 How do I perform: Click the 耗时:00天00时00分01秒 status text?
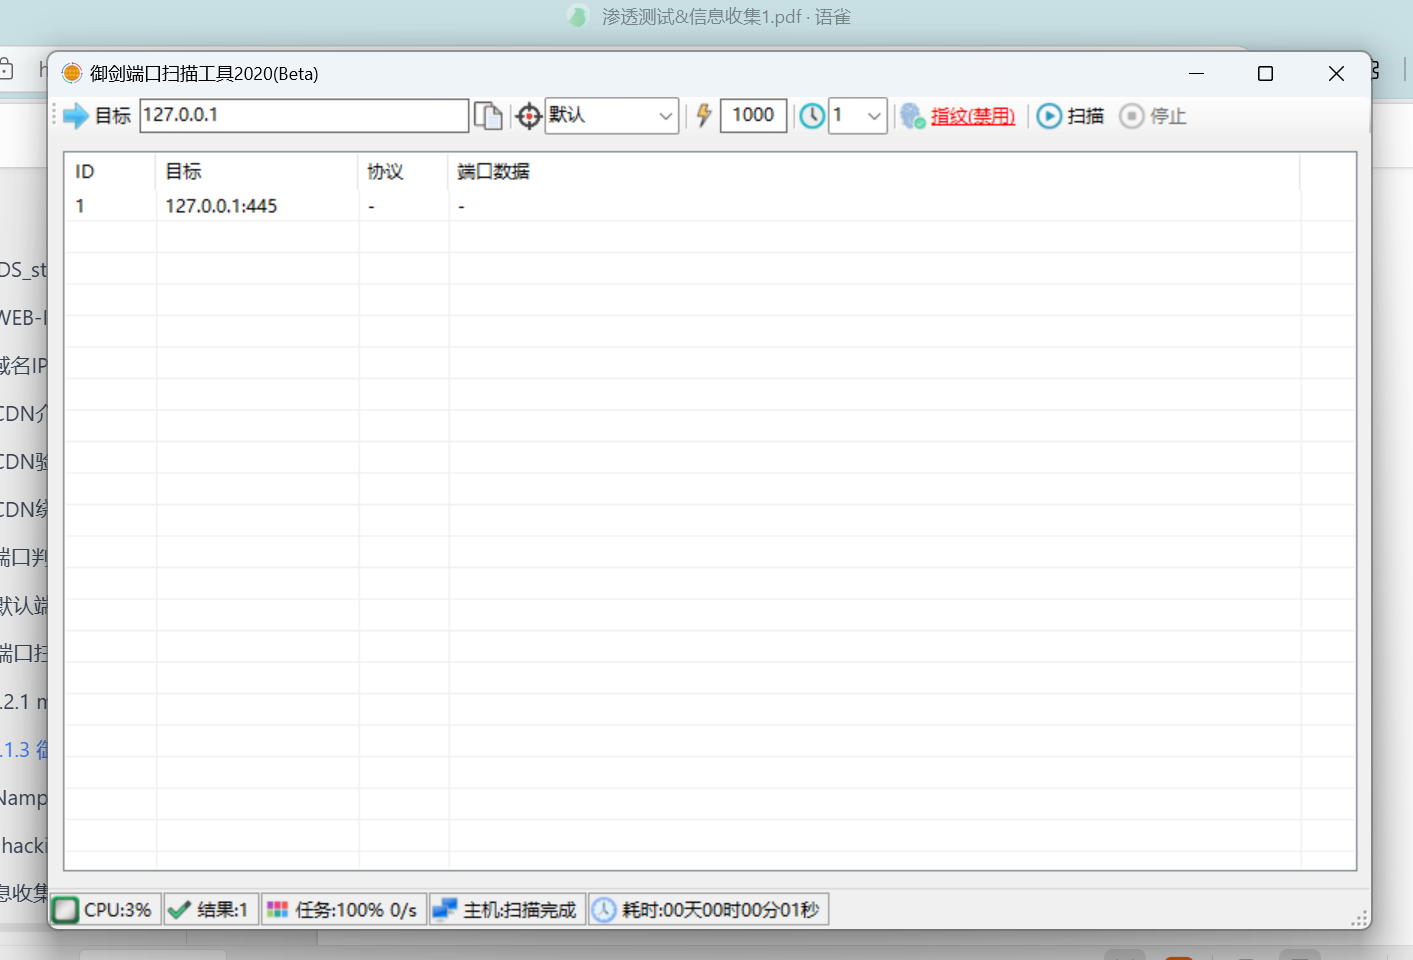(721, 910)
